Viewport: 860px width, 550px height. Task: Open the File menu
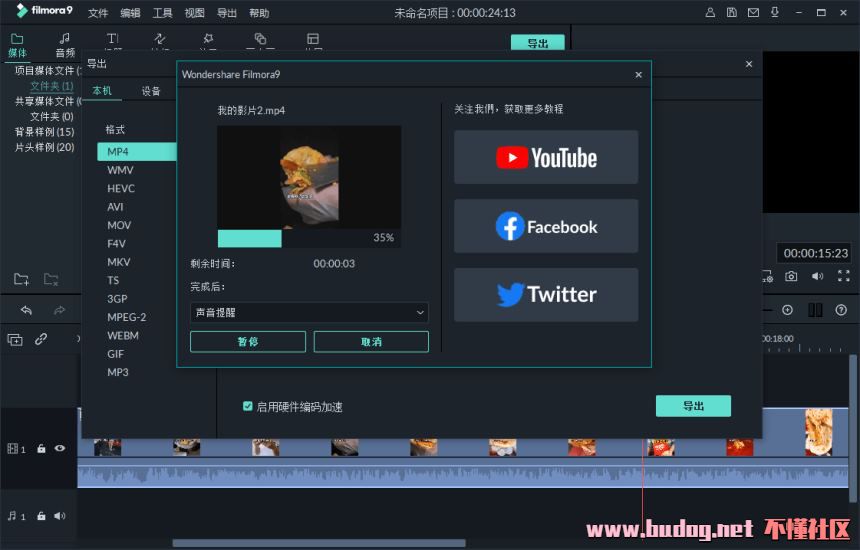(x=98, y=13)
